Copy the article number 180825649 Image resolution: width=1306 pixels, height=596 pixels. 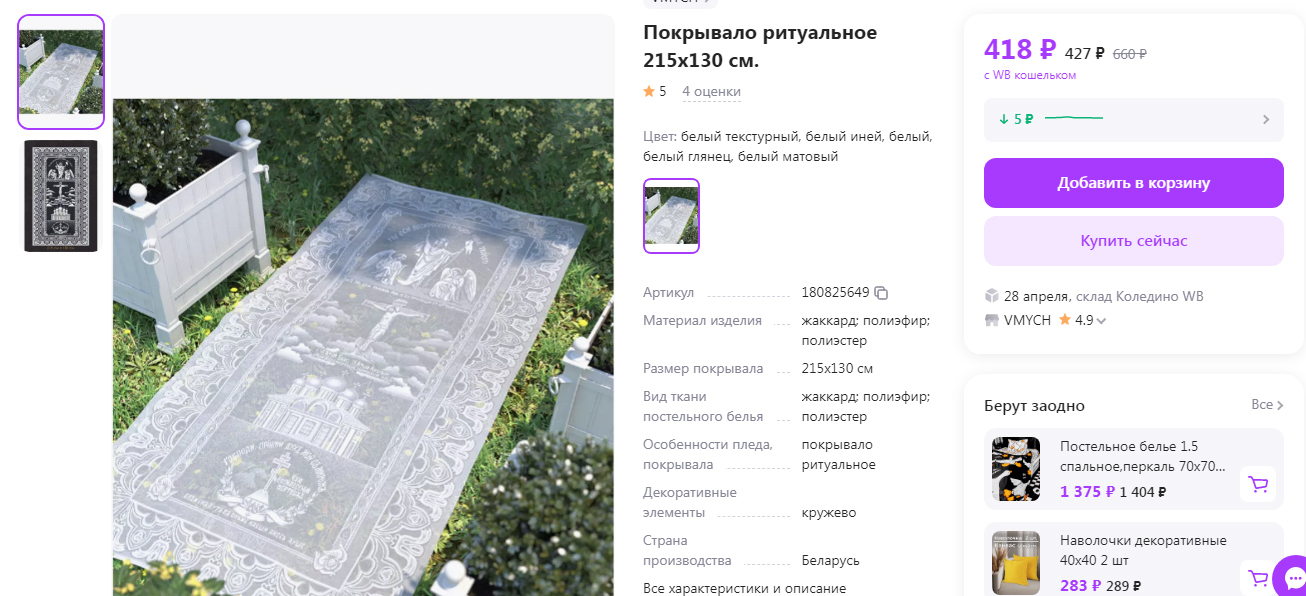(x=881, y=293)
